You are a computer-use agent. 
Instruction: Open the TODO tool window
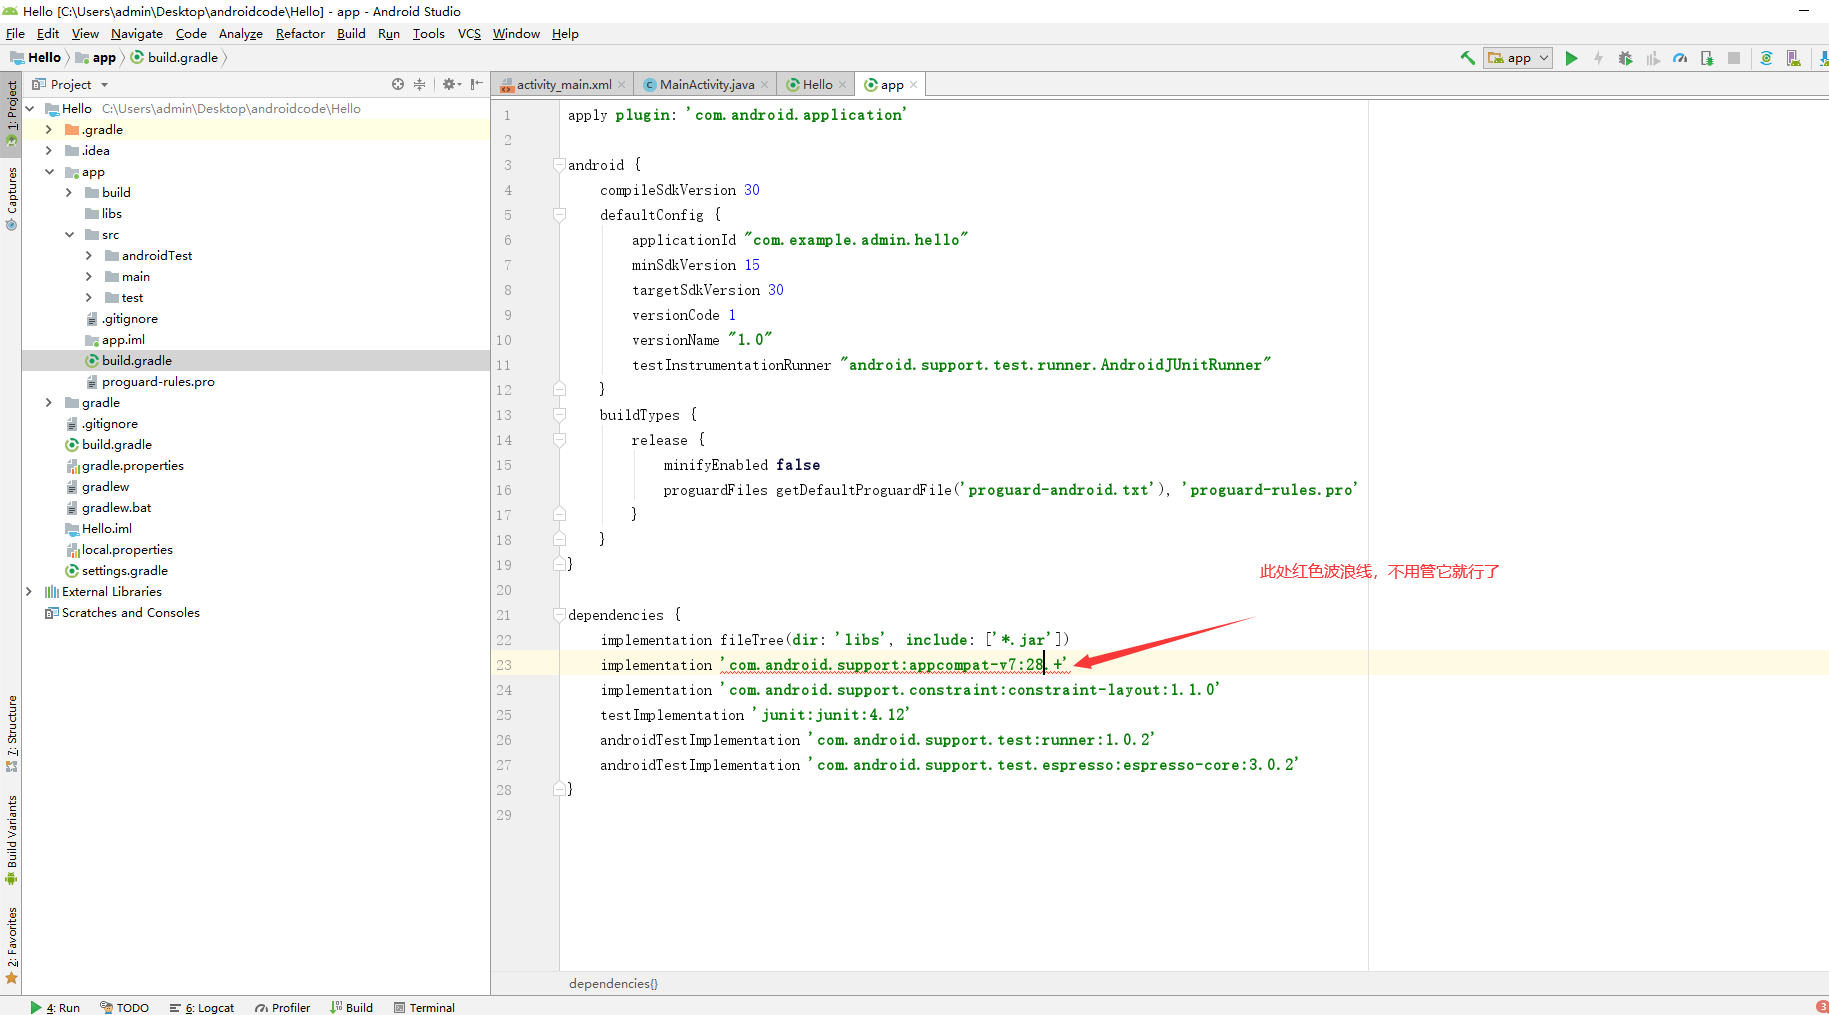click(x=124, y=1007)
